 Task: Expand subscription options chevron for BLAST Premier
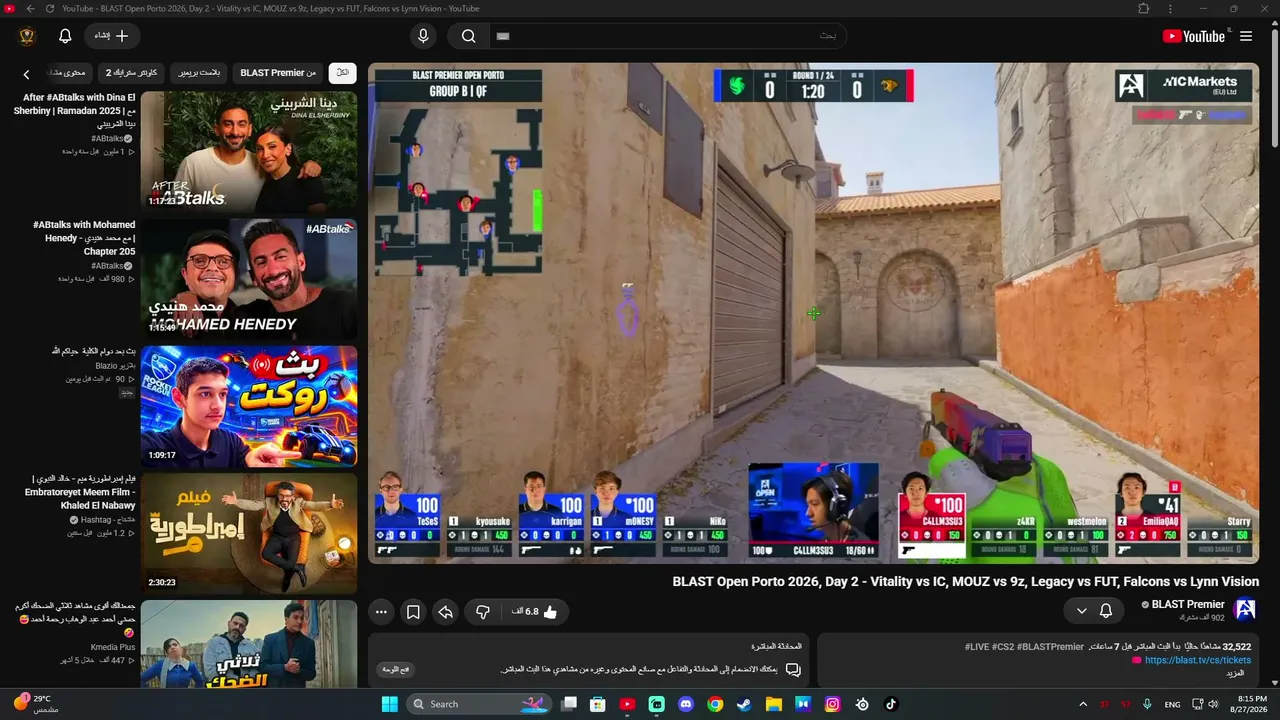coord(1081,610)
